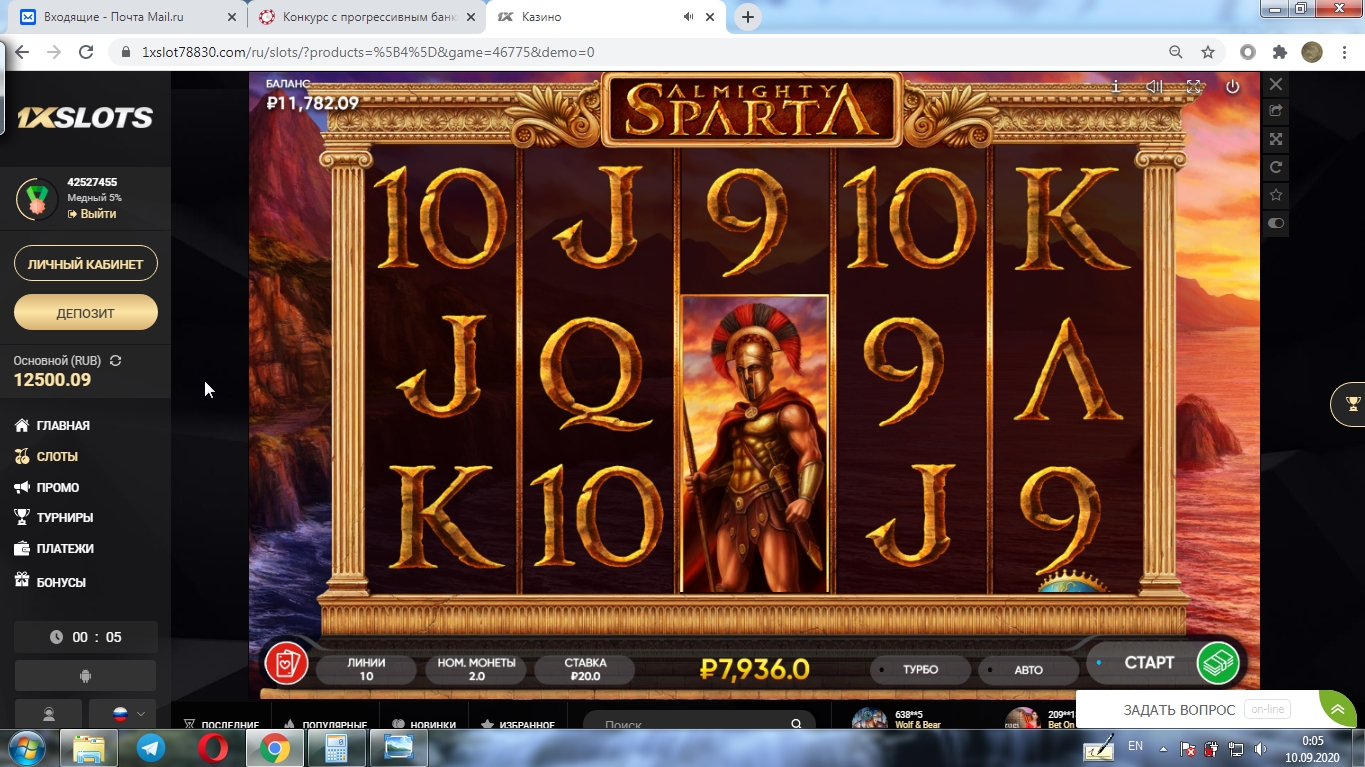Click the address bar URL
Viewport: 1365px width, 767px height.
pyautogui.click(x=368, y=52)
